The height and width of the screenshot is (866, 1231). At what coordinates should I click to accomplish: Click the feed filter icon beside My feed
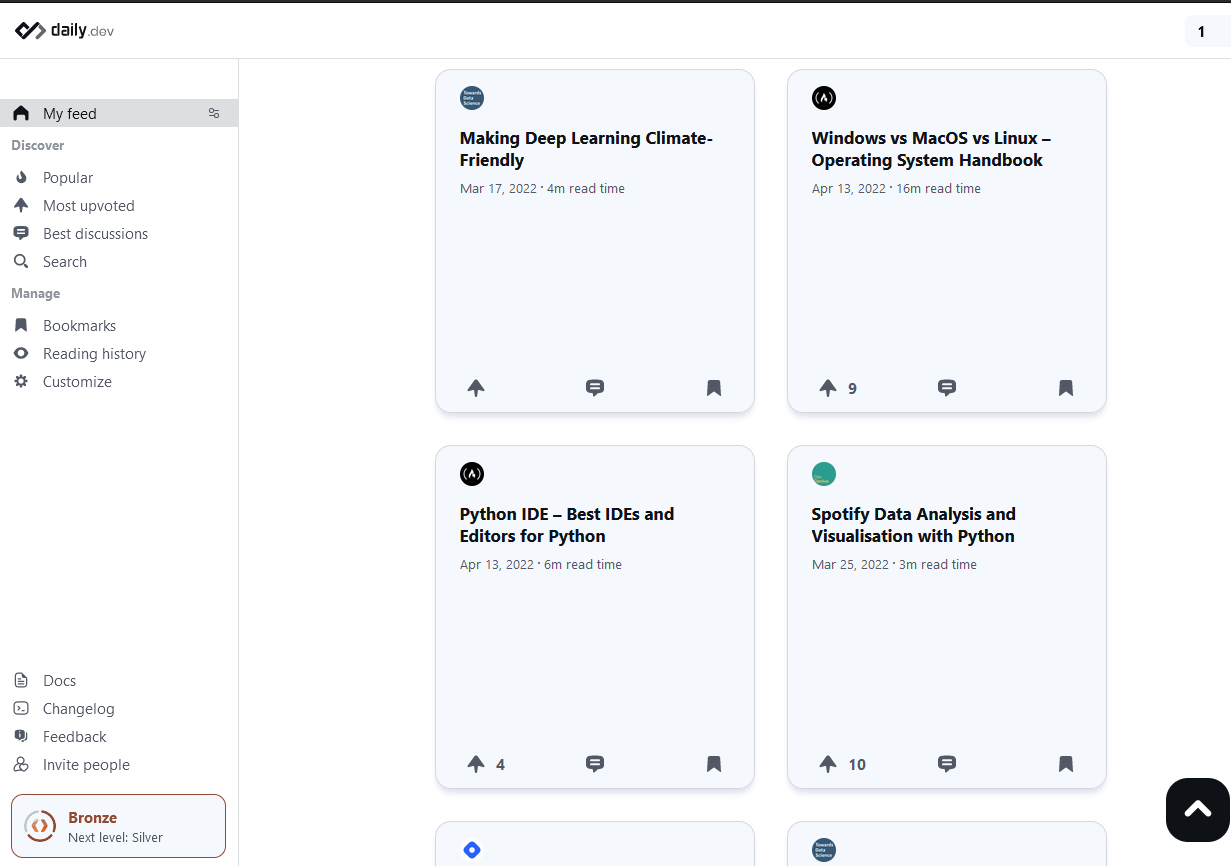click(x=214, y=113)
